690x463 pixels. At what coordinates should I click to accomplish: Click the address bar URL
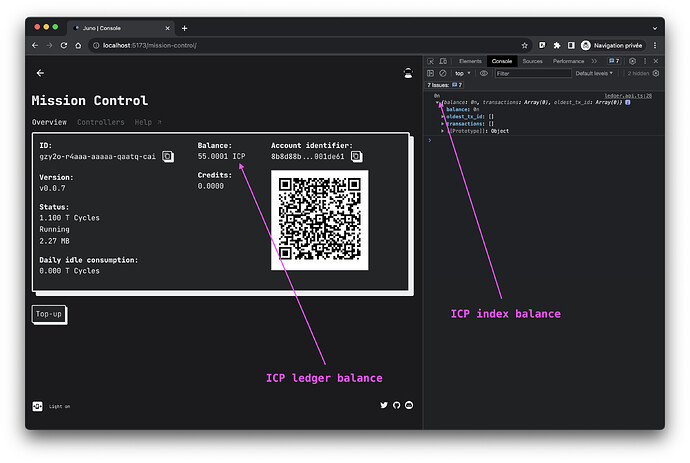tap(150, 45)
